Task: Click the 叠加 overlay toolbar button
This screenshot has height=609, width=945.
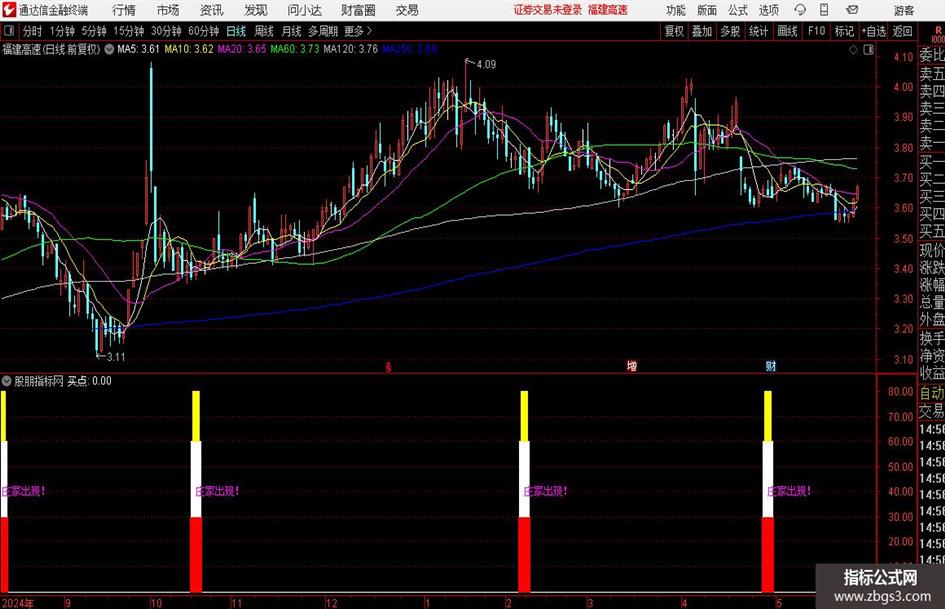Action: pos(702,31)
